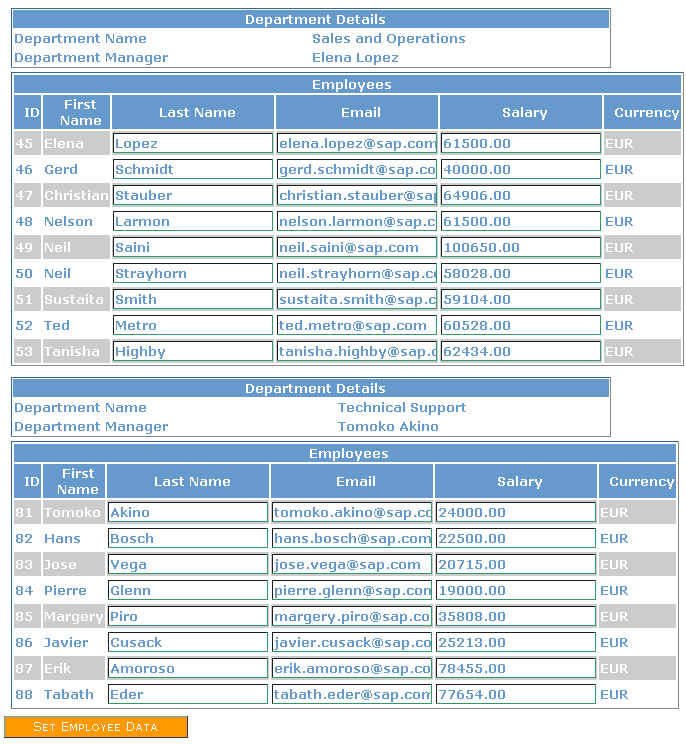Image resolution: width=686 pixels, height=744 pixels.
Task: Select email field for margery.piro
Action: coord(352,617)
